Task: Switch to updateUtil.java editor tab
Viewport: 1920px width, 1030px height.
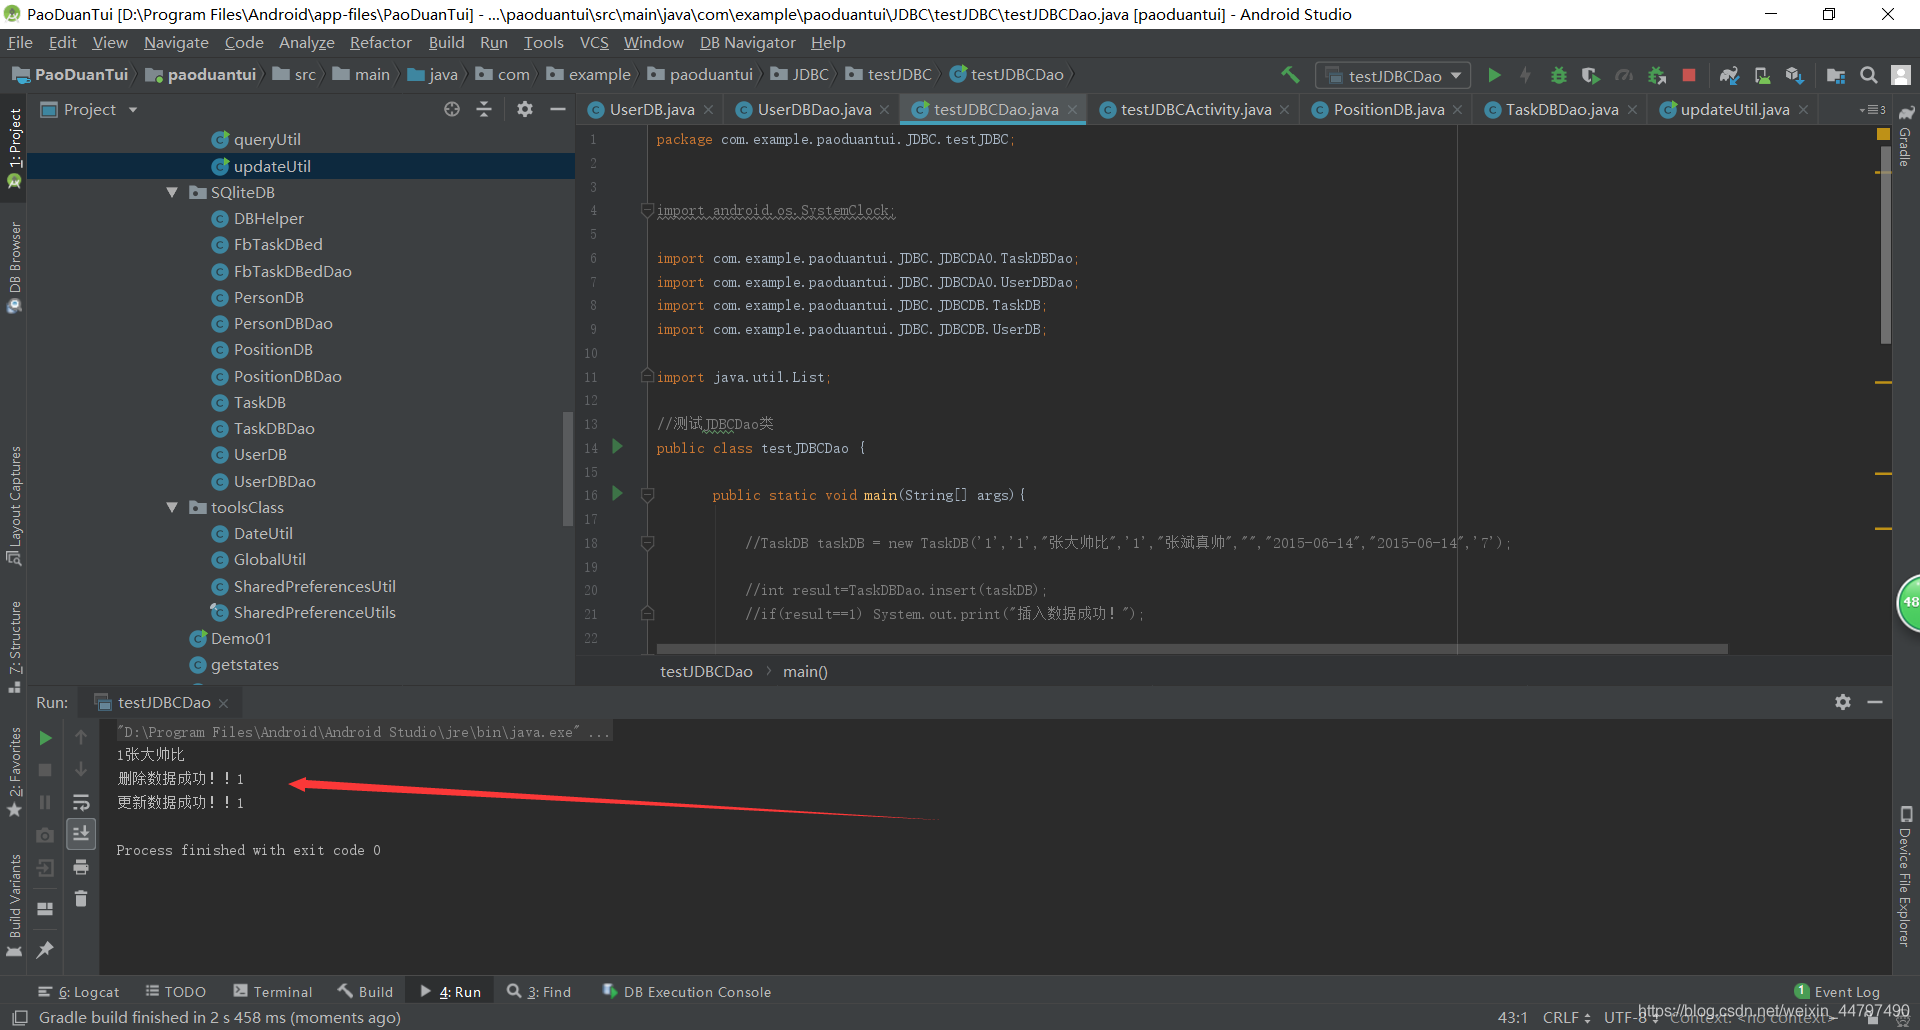Action: tap(1733, 109)
